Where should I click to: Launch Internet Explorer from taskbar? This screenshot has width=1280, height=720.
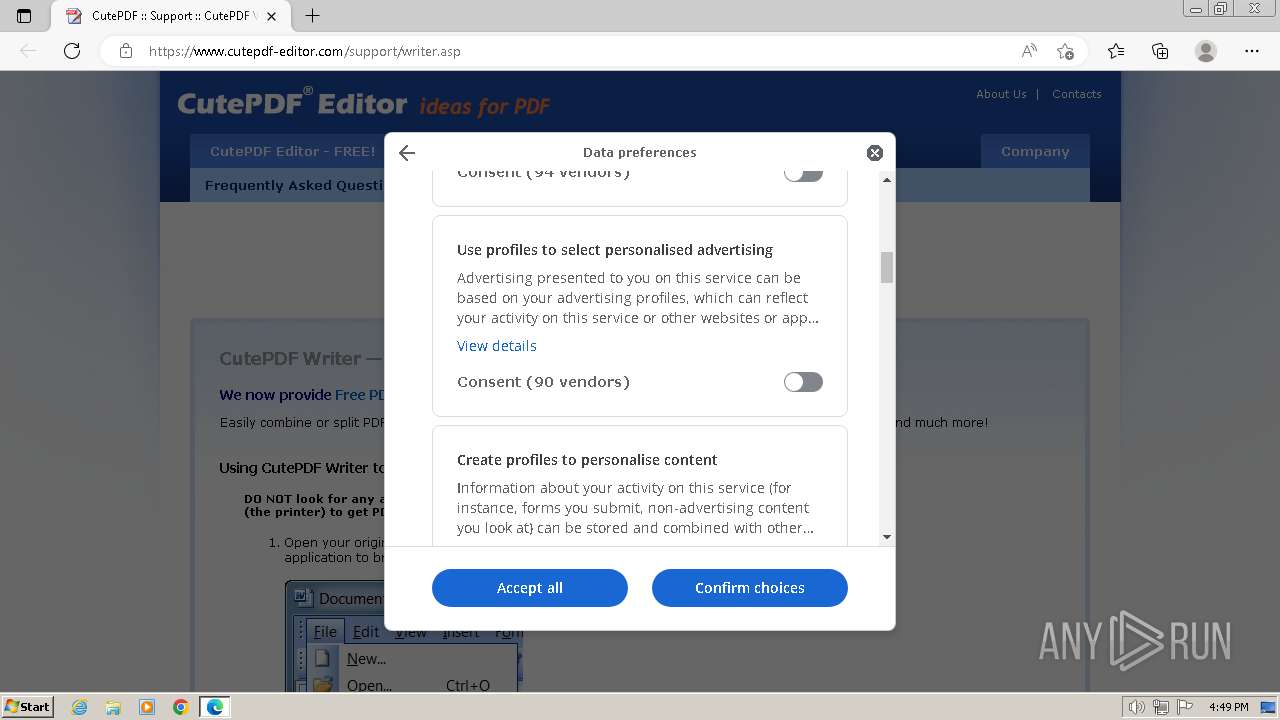pos(79,707)
